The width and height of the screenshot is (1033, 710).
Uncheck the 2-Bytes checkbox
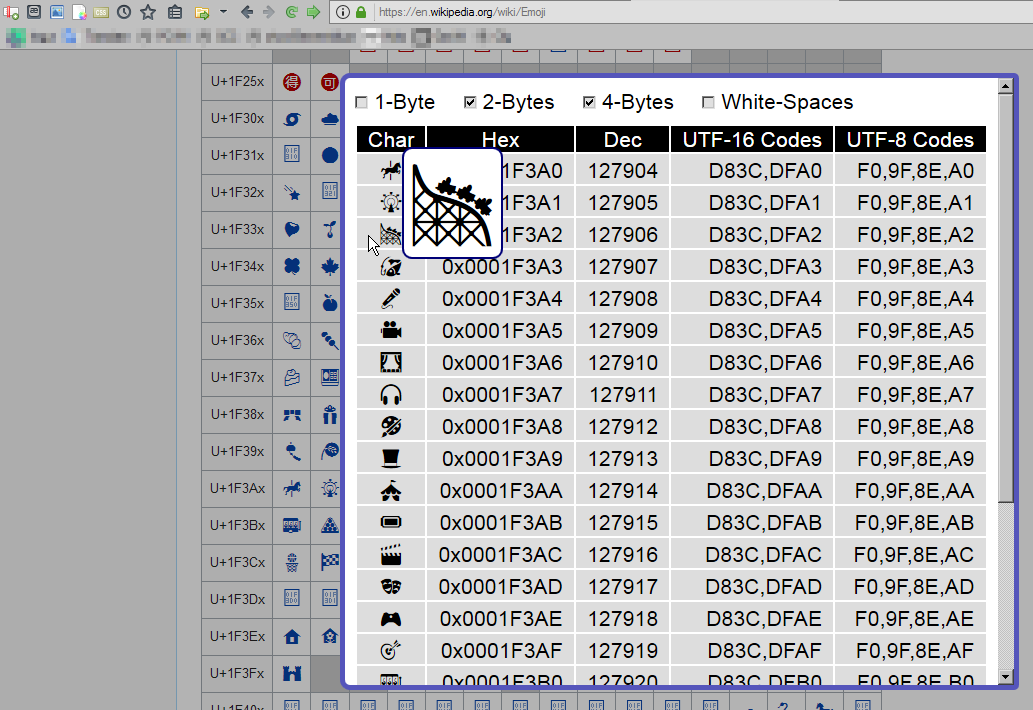click(470, 102)
